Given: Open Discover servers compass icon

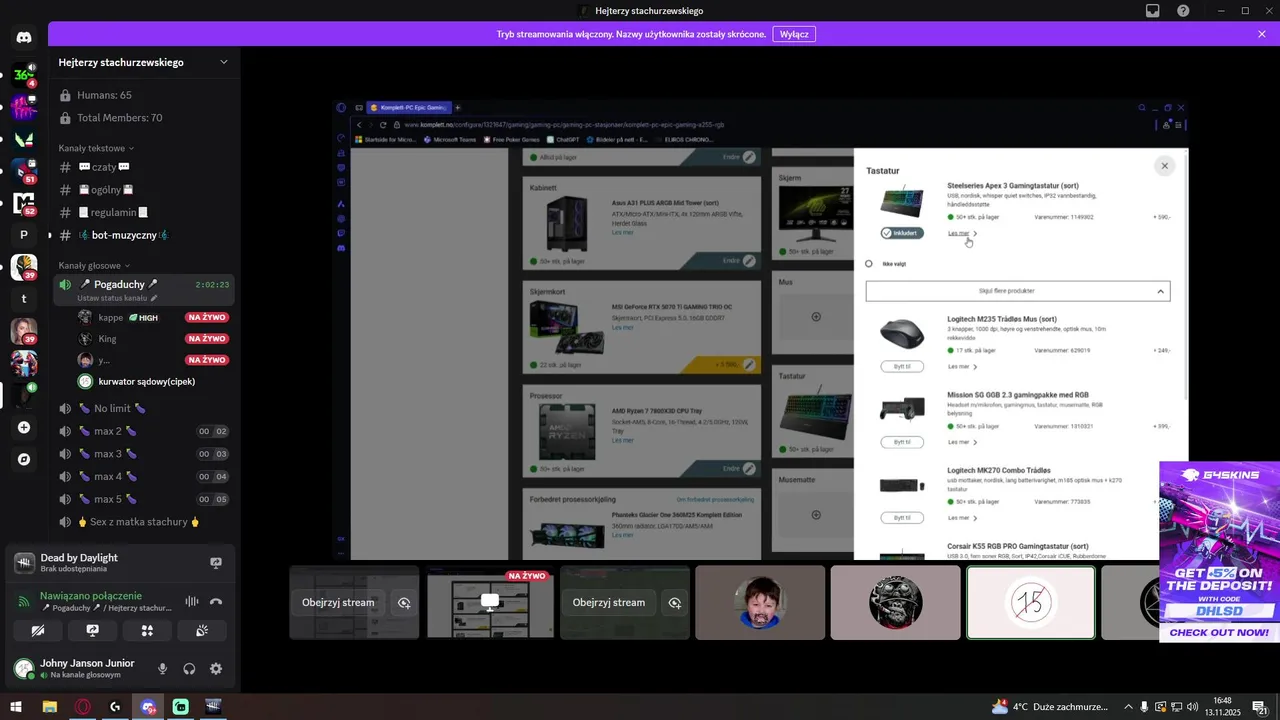Looking at the screenshot, I should 24,459.
